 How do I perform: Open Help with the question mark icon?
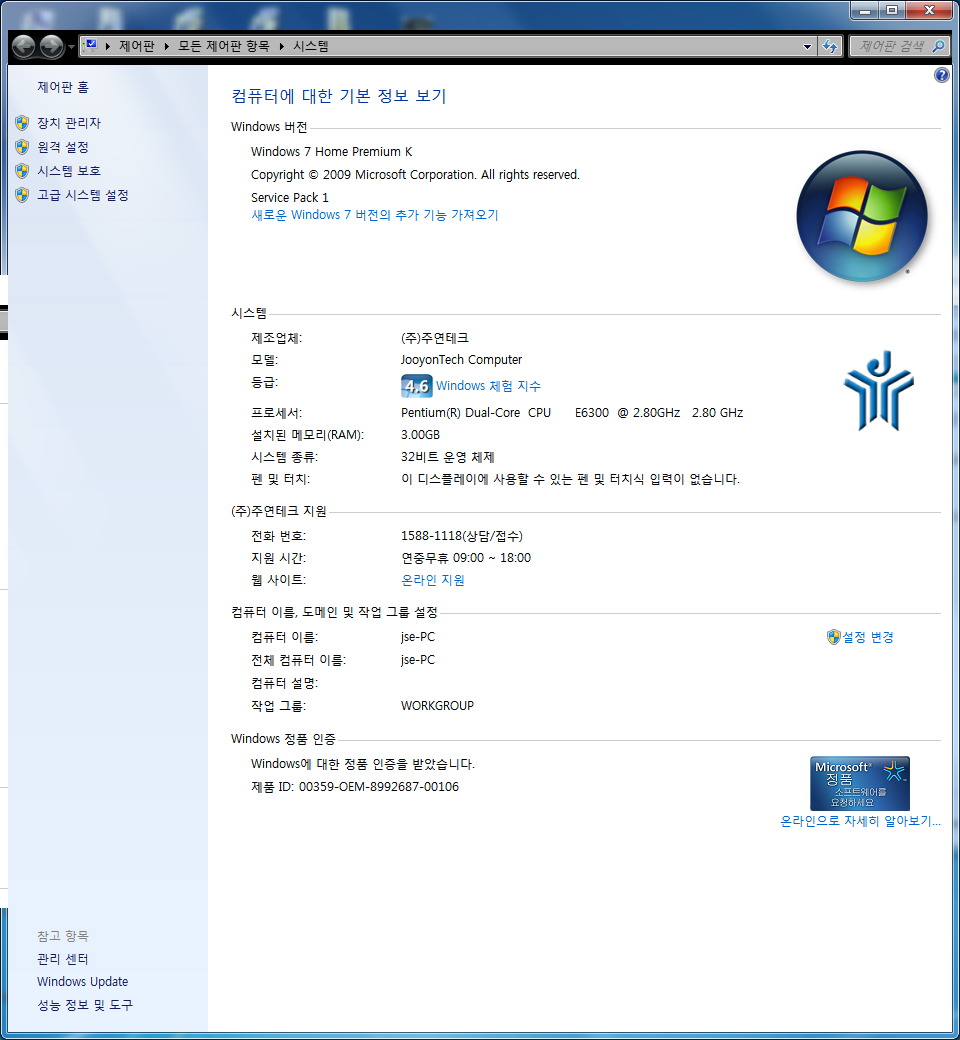(x=941, y=75)
